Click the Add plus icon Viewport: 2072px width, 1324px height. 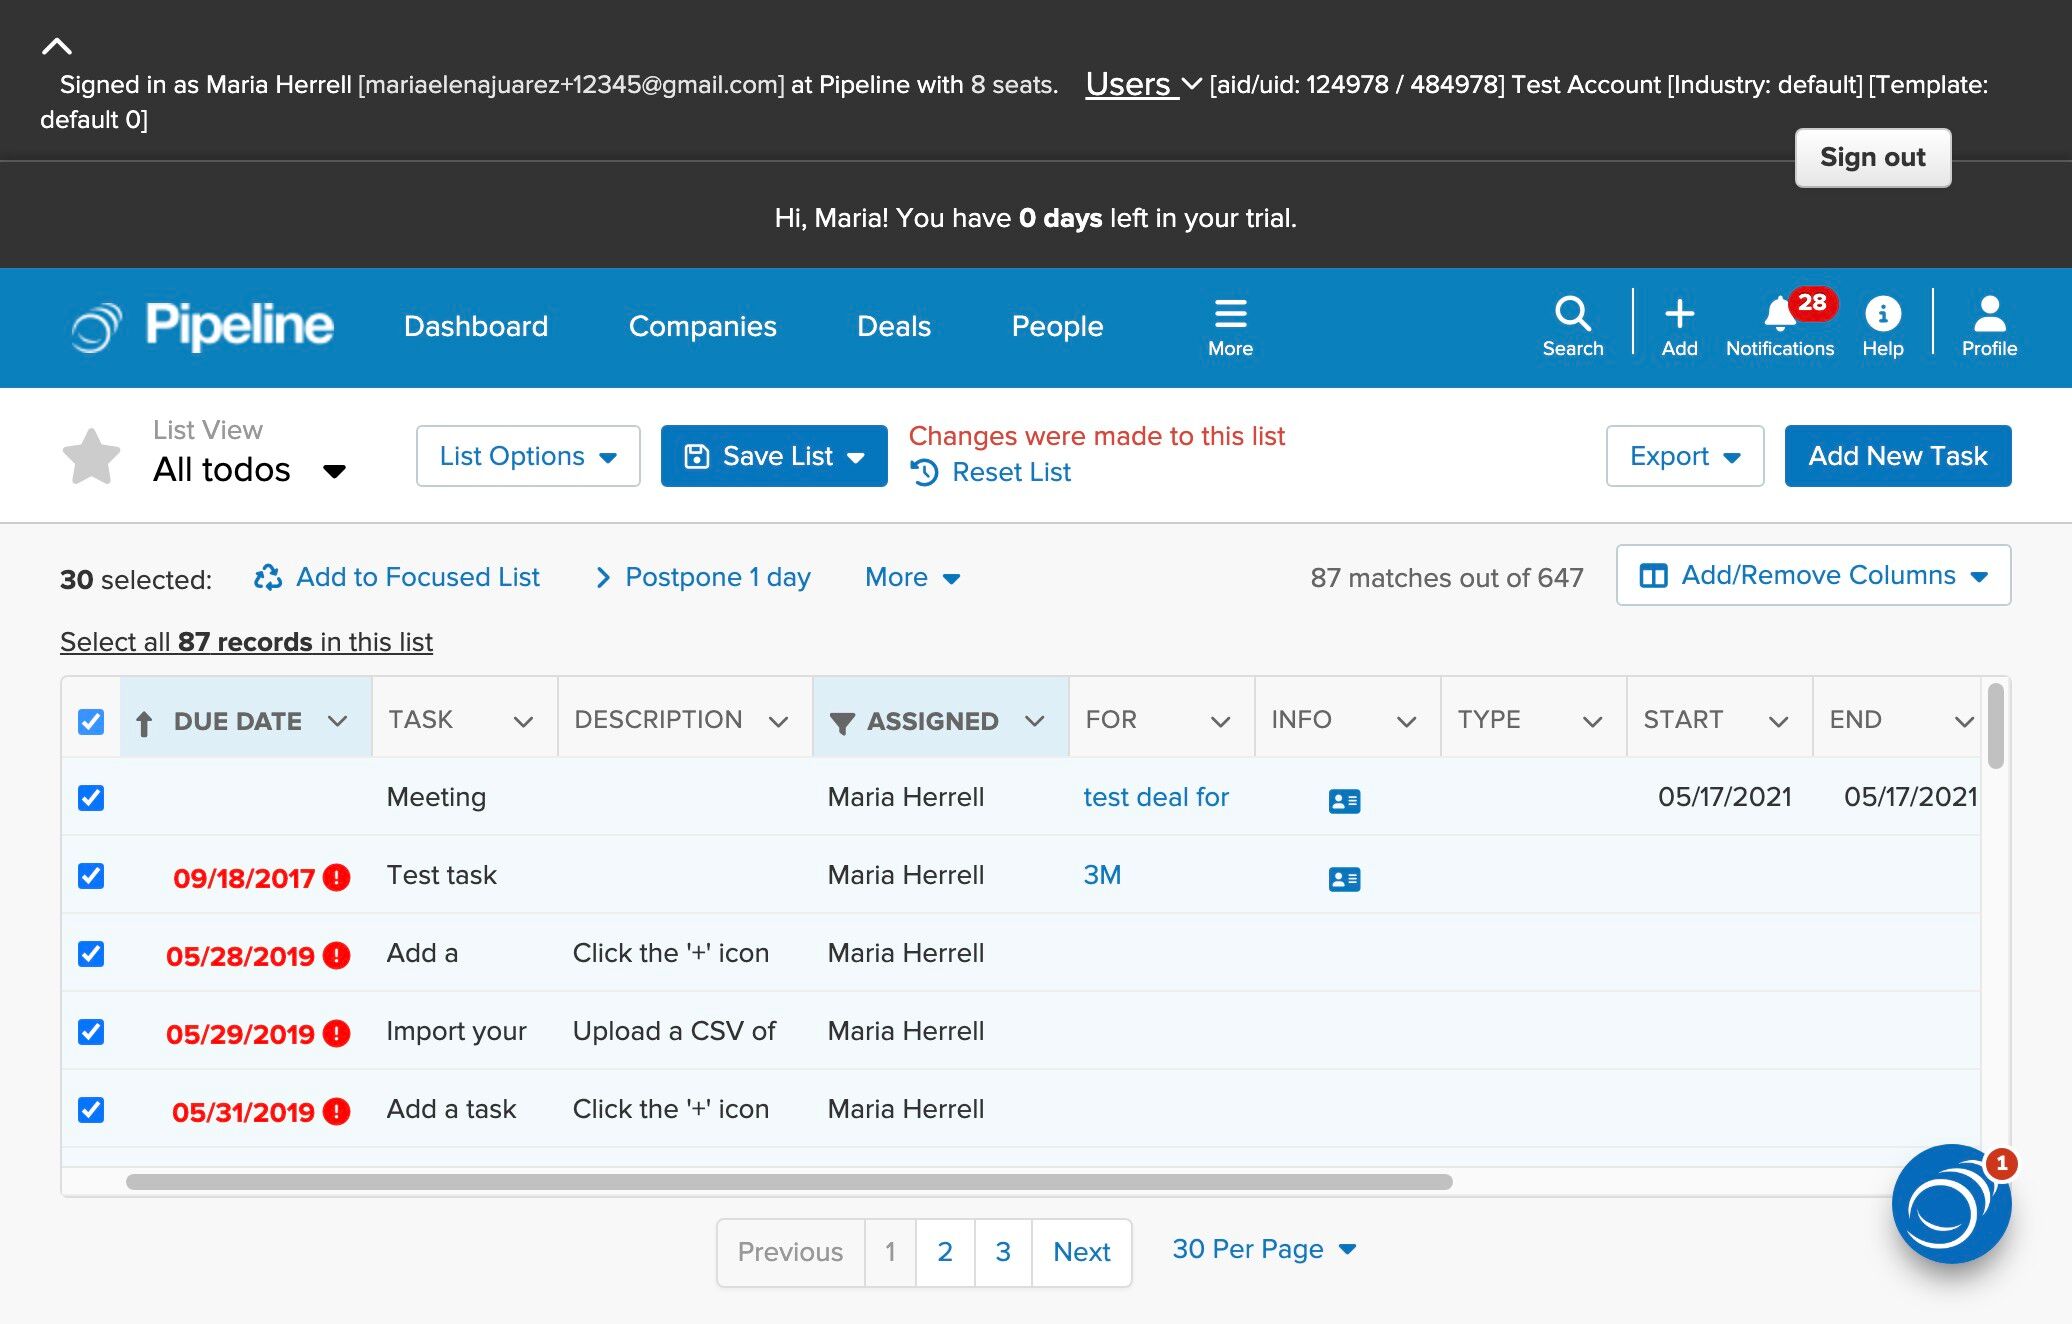[x=1679, y=315]
